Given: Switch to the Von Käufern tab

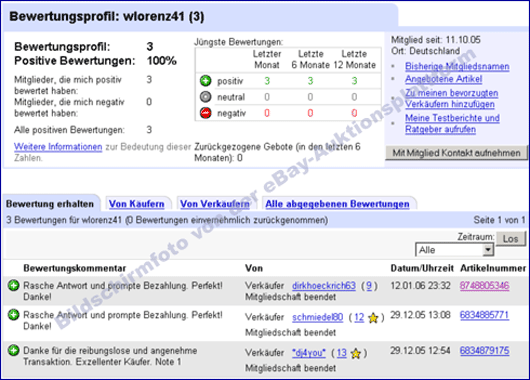Looking at the screenshot, I should click(137, 204).
